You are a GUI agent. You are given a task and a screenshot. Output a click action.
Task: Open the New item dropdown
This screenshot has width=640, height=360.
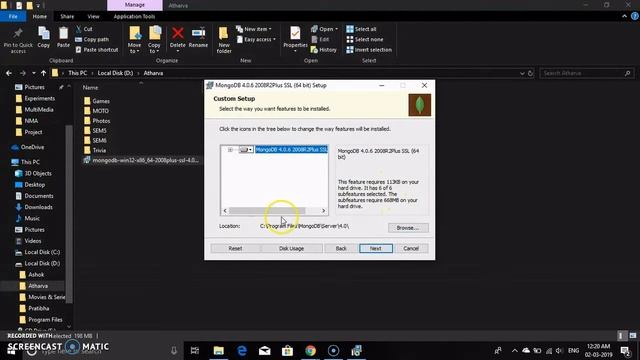[x=254, y=29]
